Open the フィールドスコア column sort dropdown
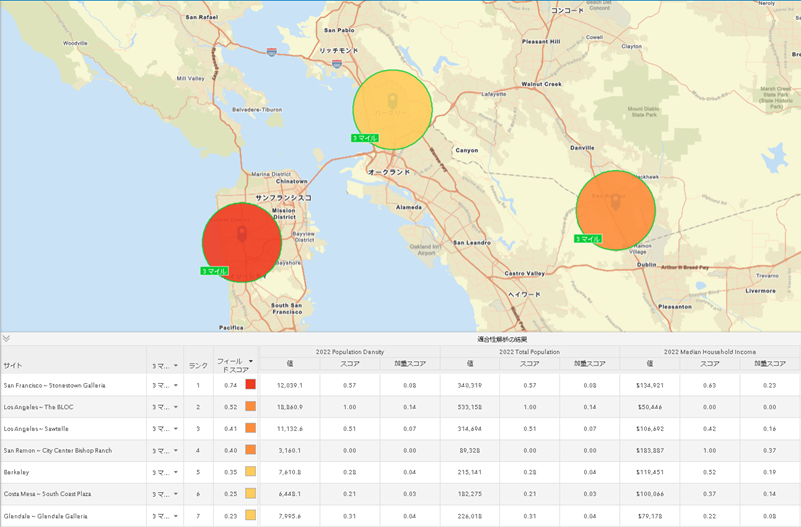Viewport: 801px width, 527px height. 251,361
